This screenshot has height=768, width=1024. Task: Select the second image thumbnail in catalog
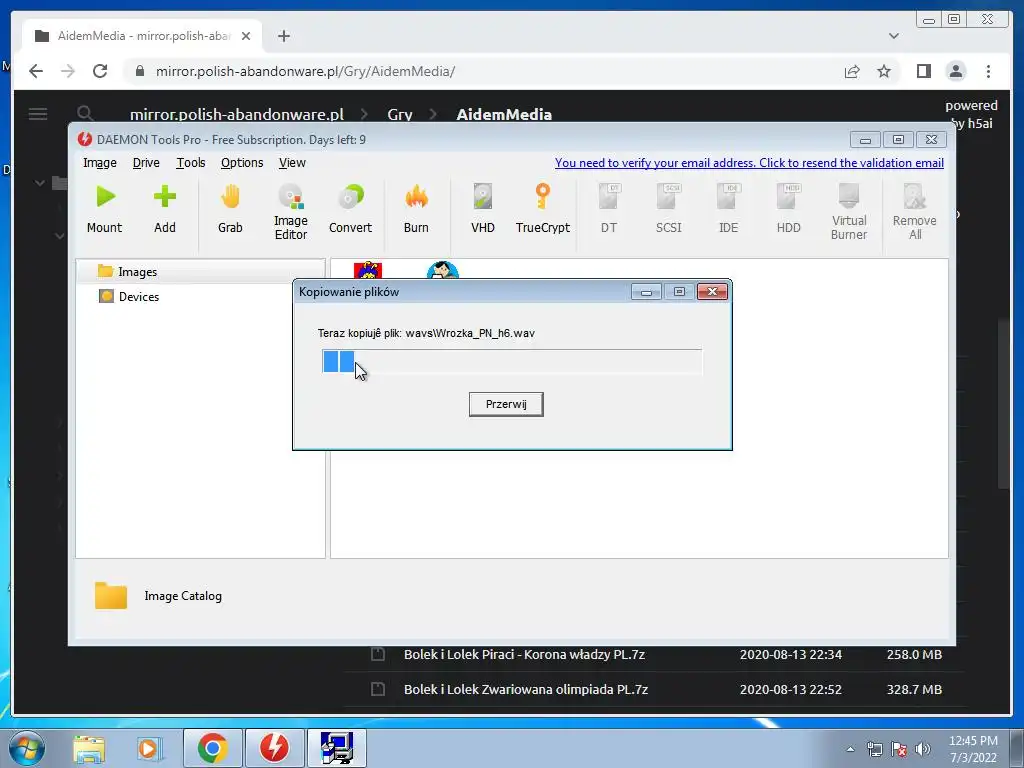tap(443, 270)
